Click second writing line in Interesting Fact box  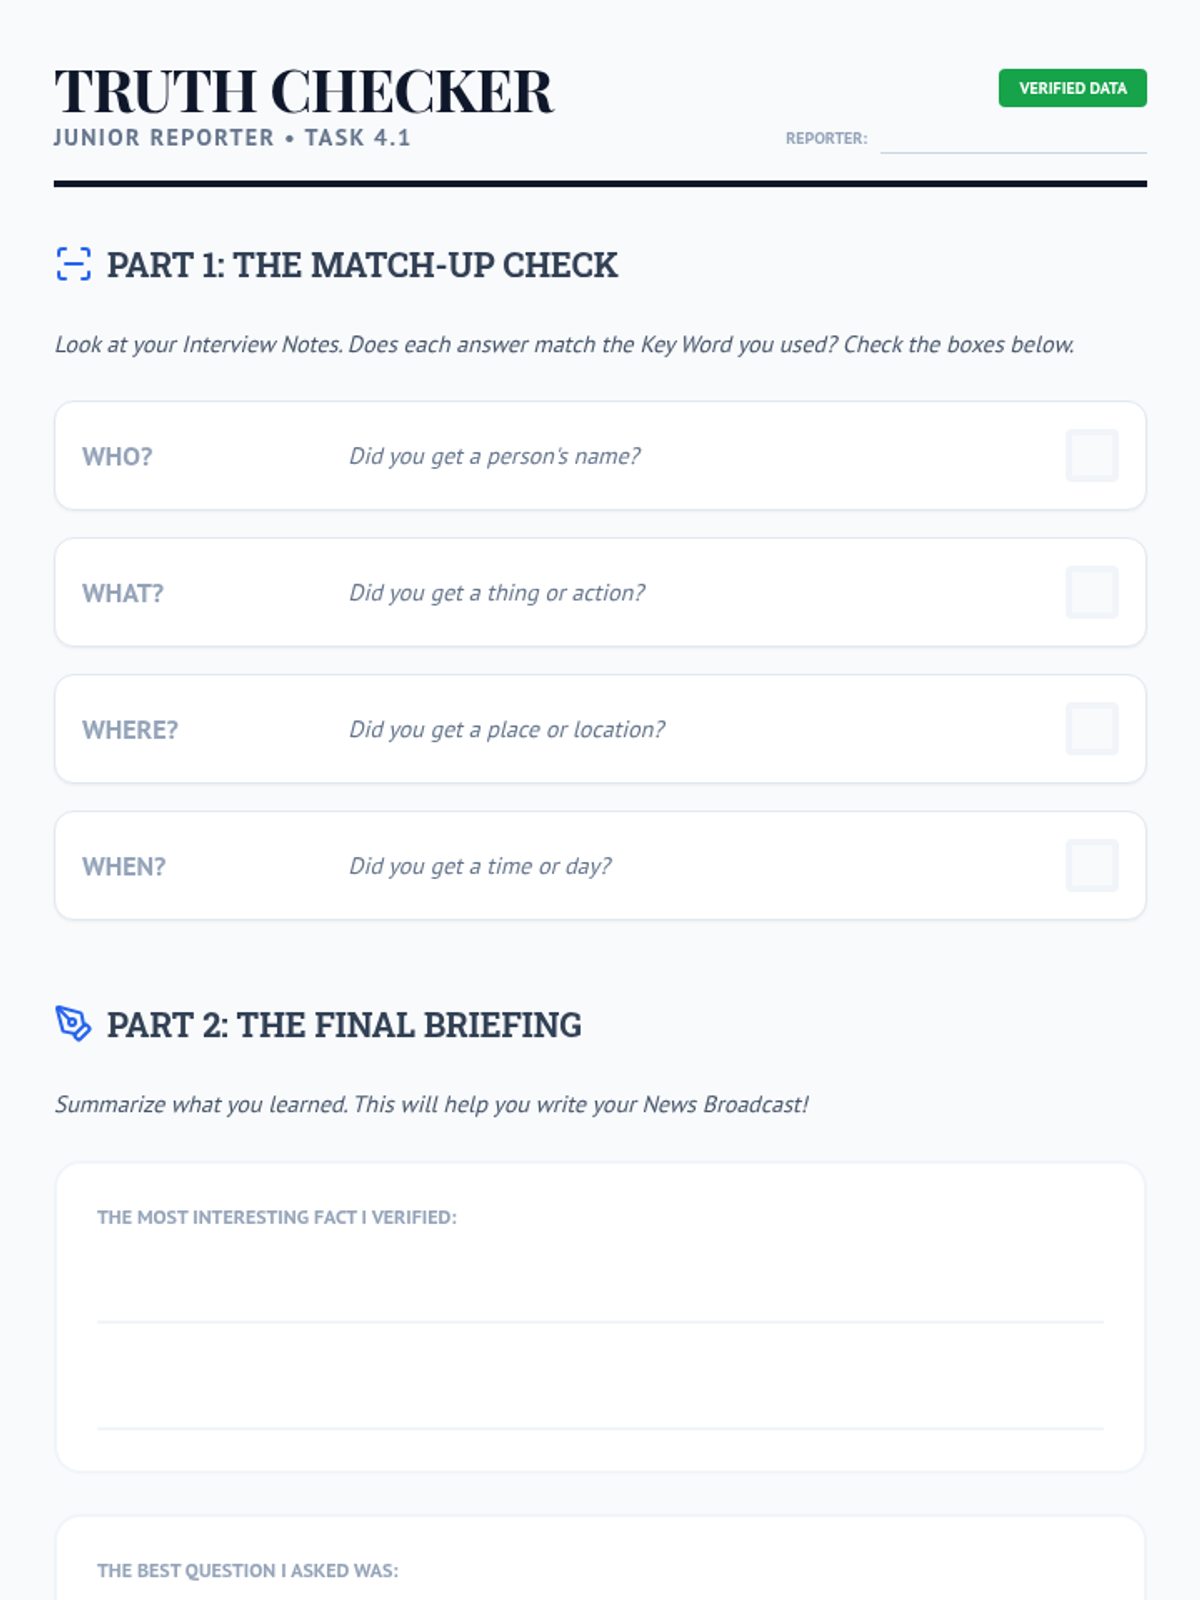click(x=600, y=1407)
